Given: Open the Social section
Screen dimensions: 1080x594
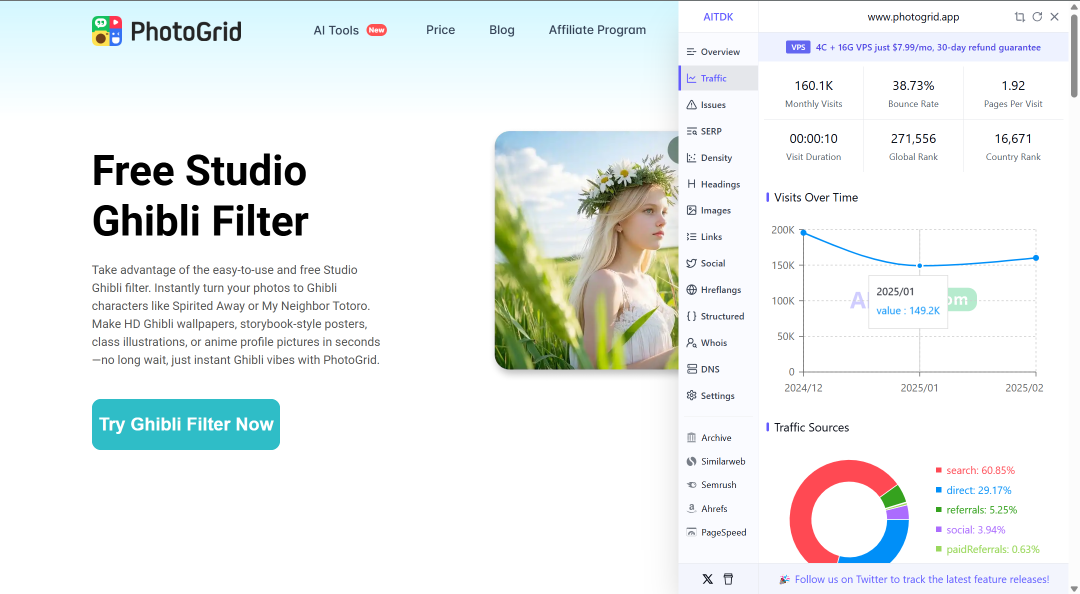Looking at the screenshot, I should [718, 263].
